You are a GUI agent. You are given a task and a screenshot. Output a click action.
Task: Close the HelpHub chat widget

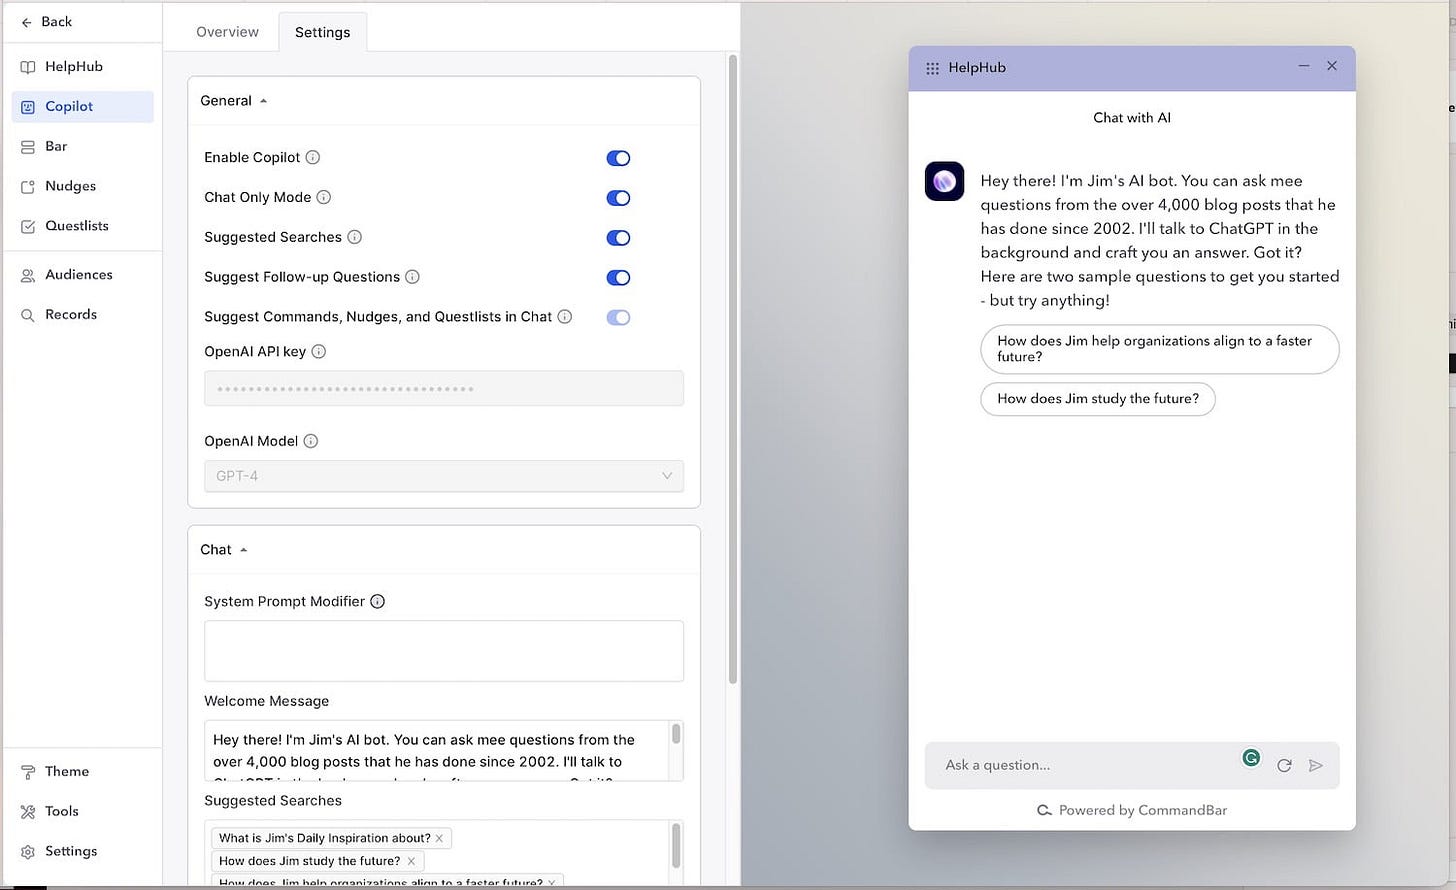click(1332, 66)
